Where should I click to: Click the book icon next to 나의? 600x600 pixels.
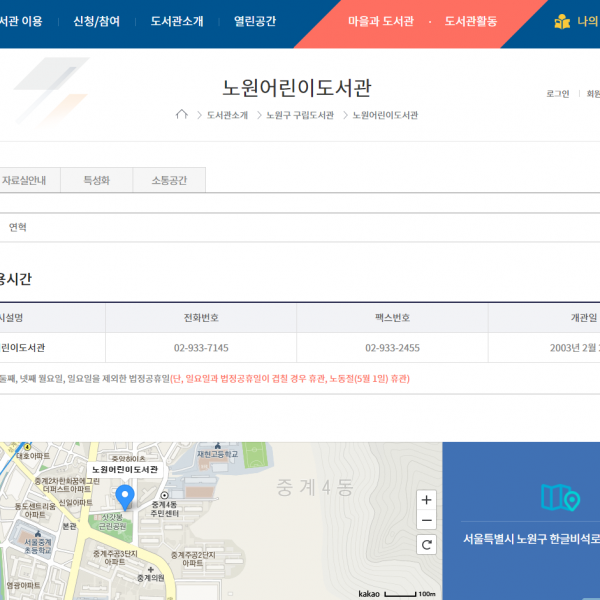pos(563,21)
